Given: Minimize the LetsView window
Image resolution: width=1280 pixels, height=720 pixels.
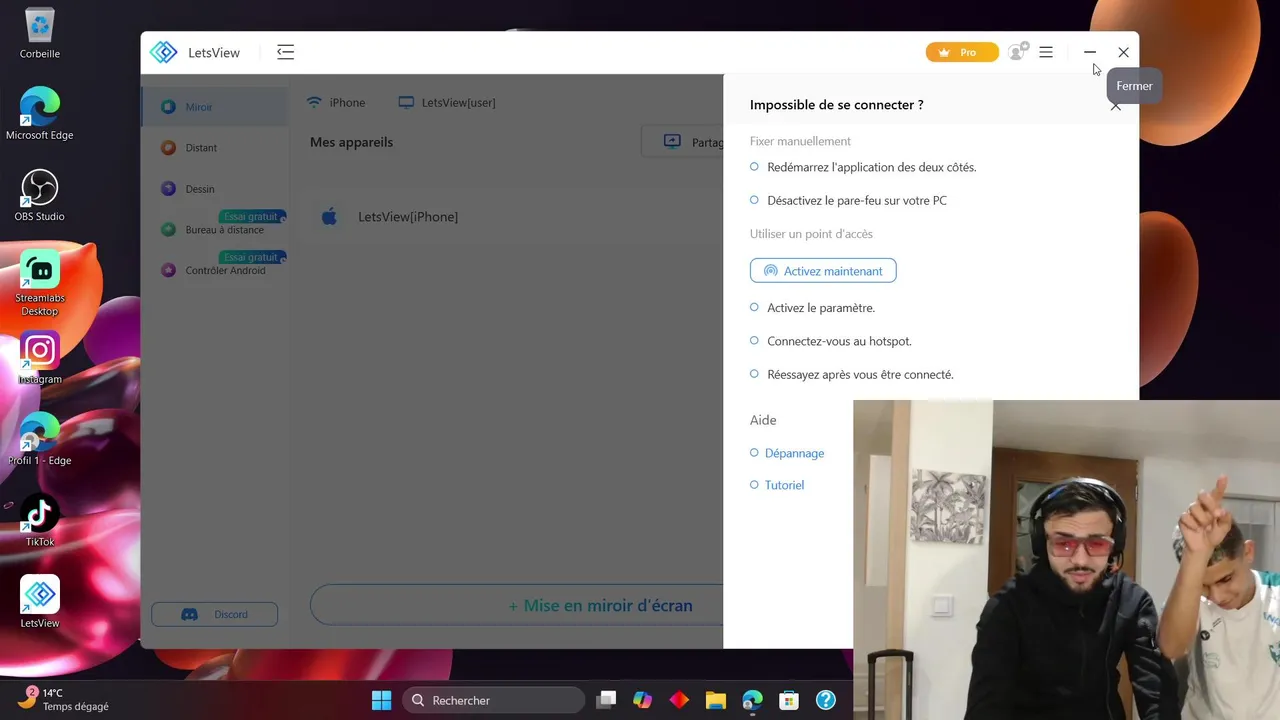Looking at the screenshot, I should [x=1090, y=52].
